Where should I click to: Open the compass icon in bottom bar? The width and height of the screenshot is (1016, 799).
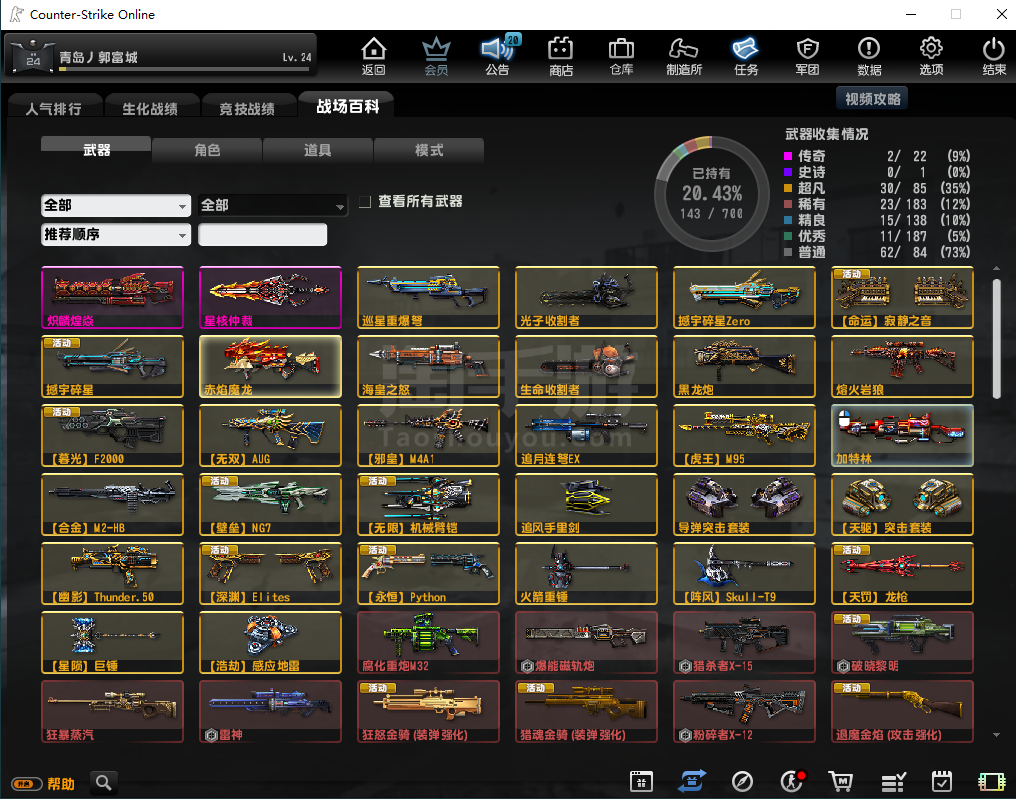(742, 782)
